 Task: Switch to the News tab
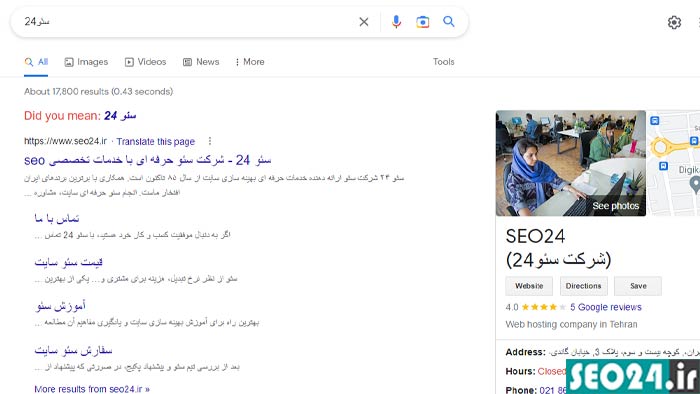tap(201, 62)
